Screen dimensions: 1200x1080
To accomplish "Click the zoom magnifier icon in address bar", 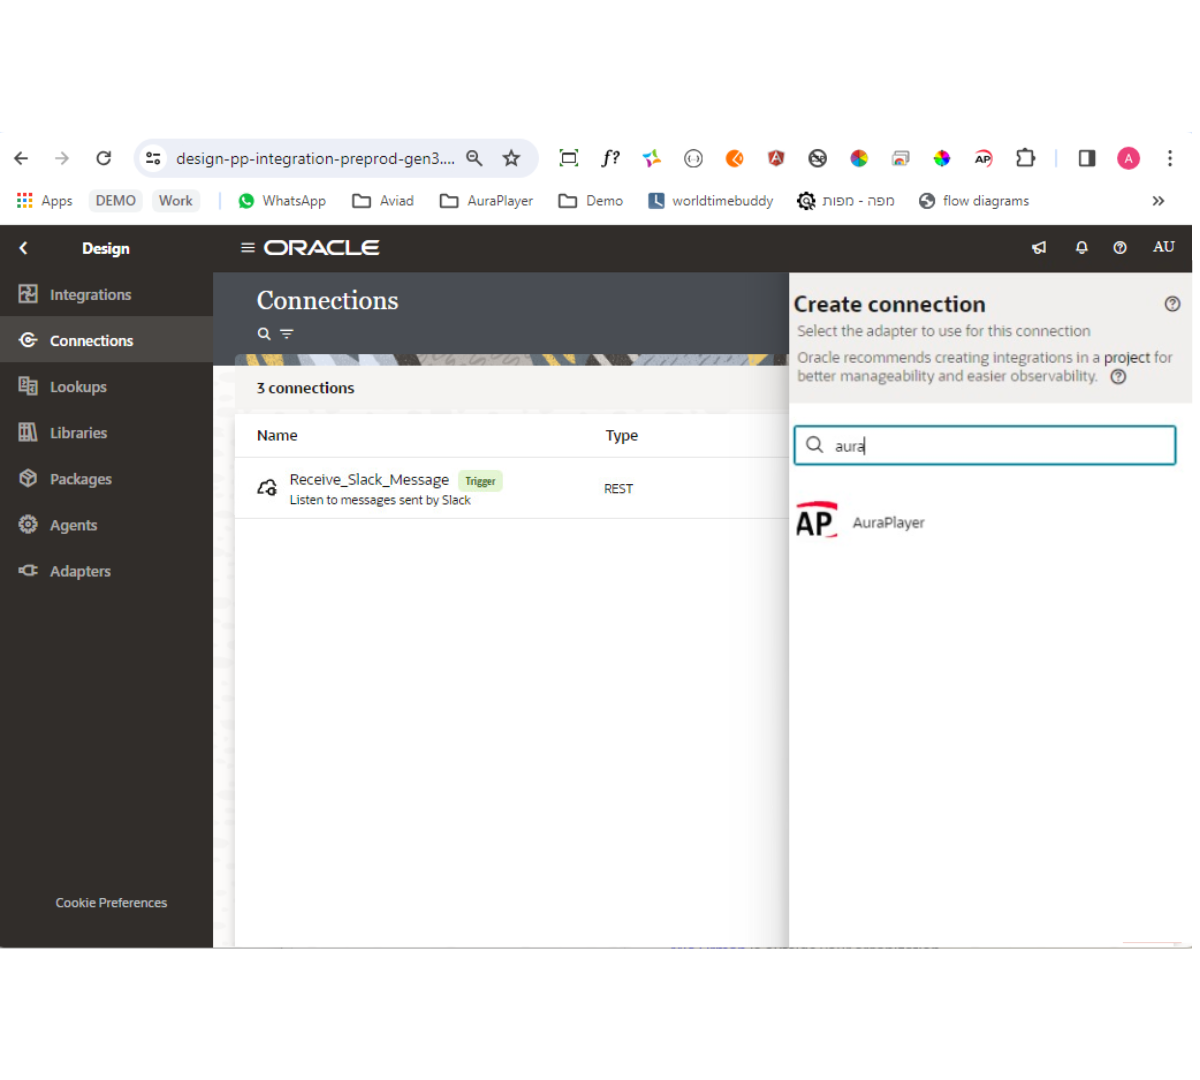I will 474,158.
